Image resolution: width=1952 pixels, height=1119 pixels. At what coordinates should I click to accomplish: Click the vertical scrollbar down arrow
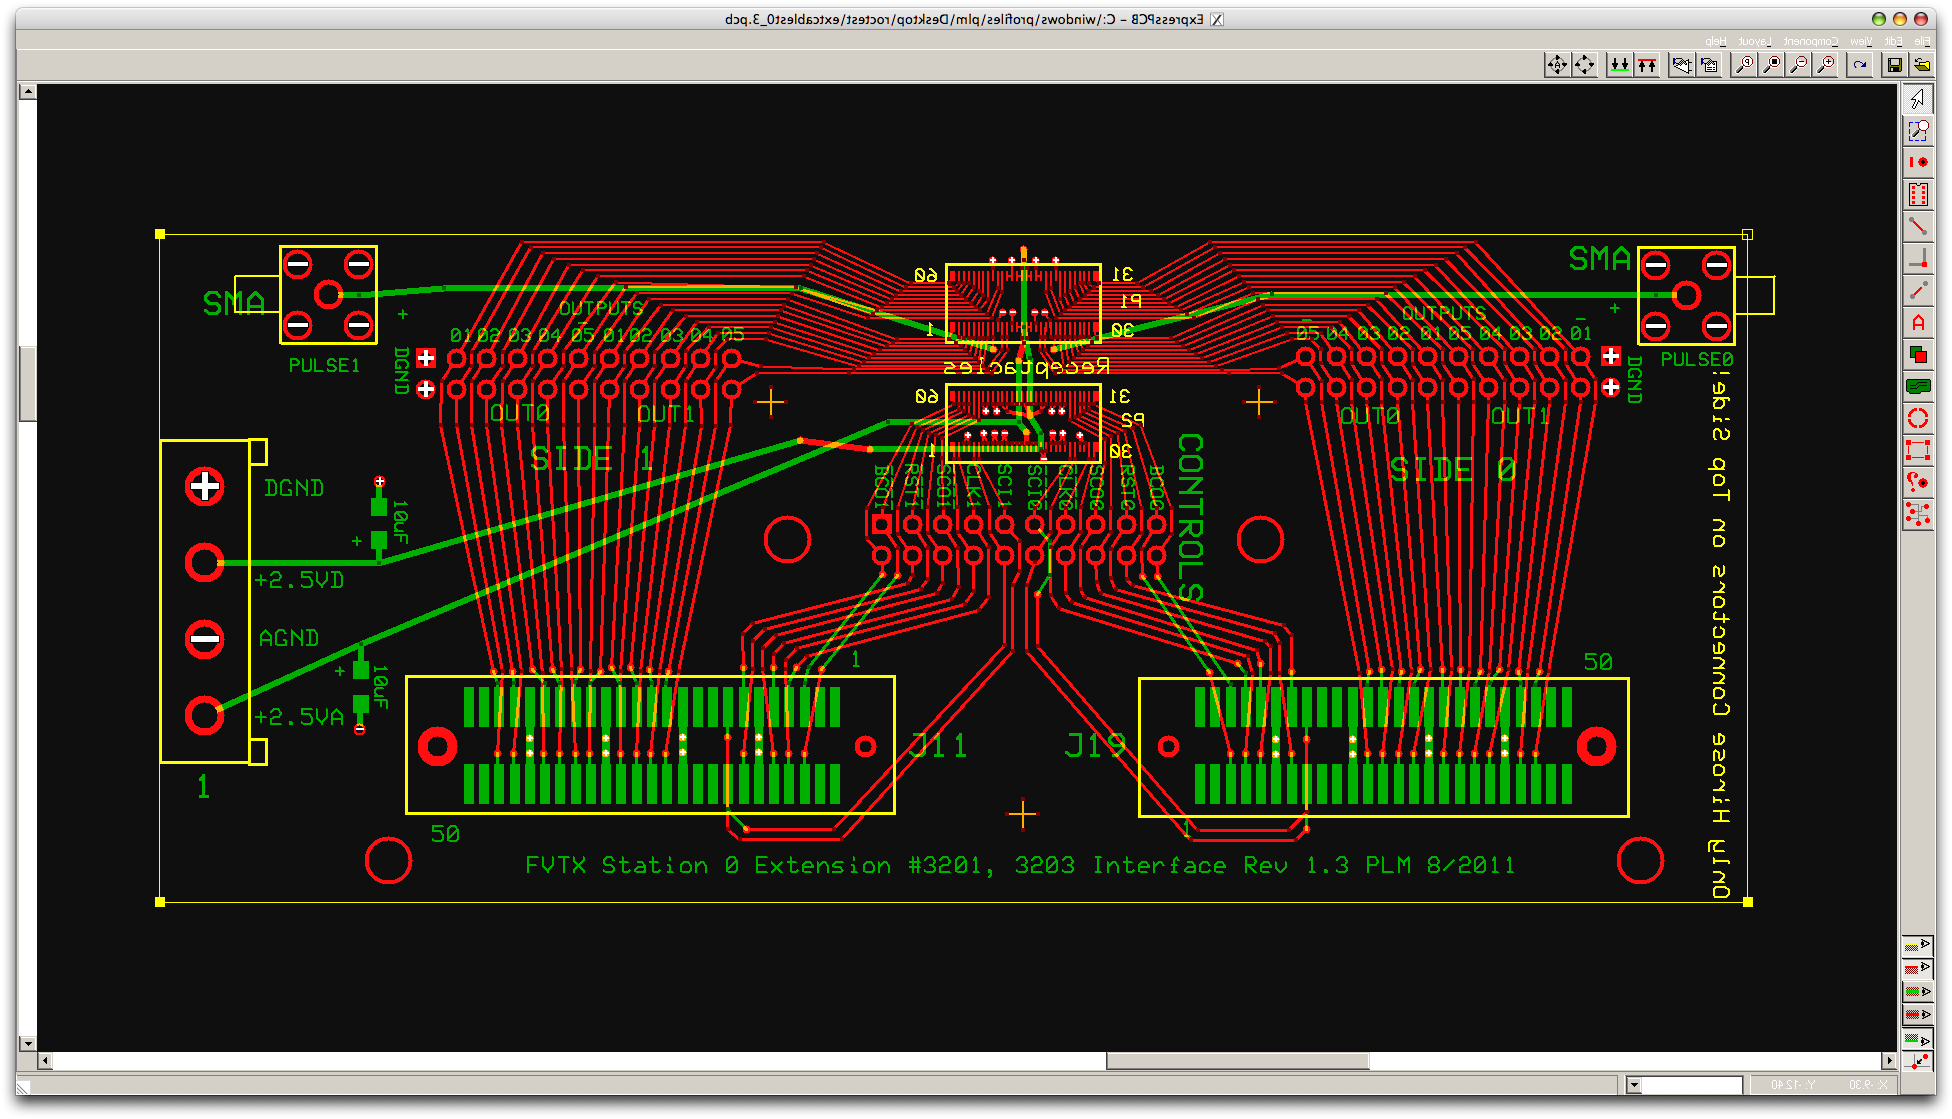click(x=28, y=1043)
